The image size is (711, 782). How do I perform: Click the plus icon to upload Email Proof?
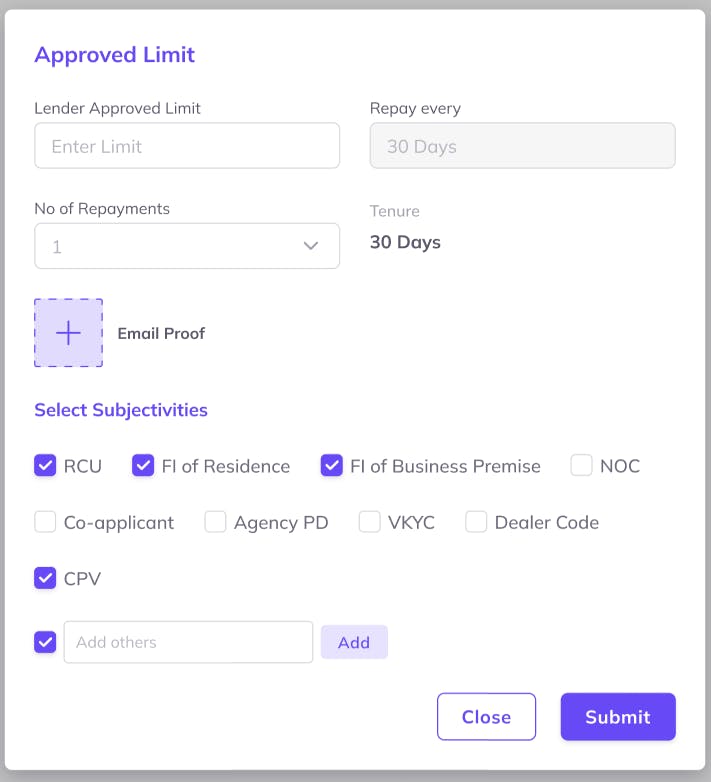(x=68, y=333)
